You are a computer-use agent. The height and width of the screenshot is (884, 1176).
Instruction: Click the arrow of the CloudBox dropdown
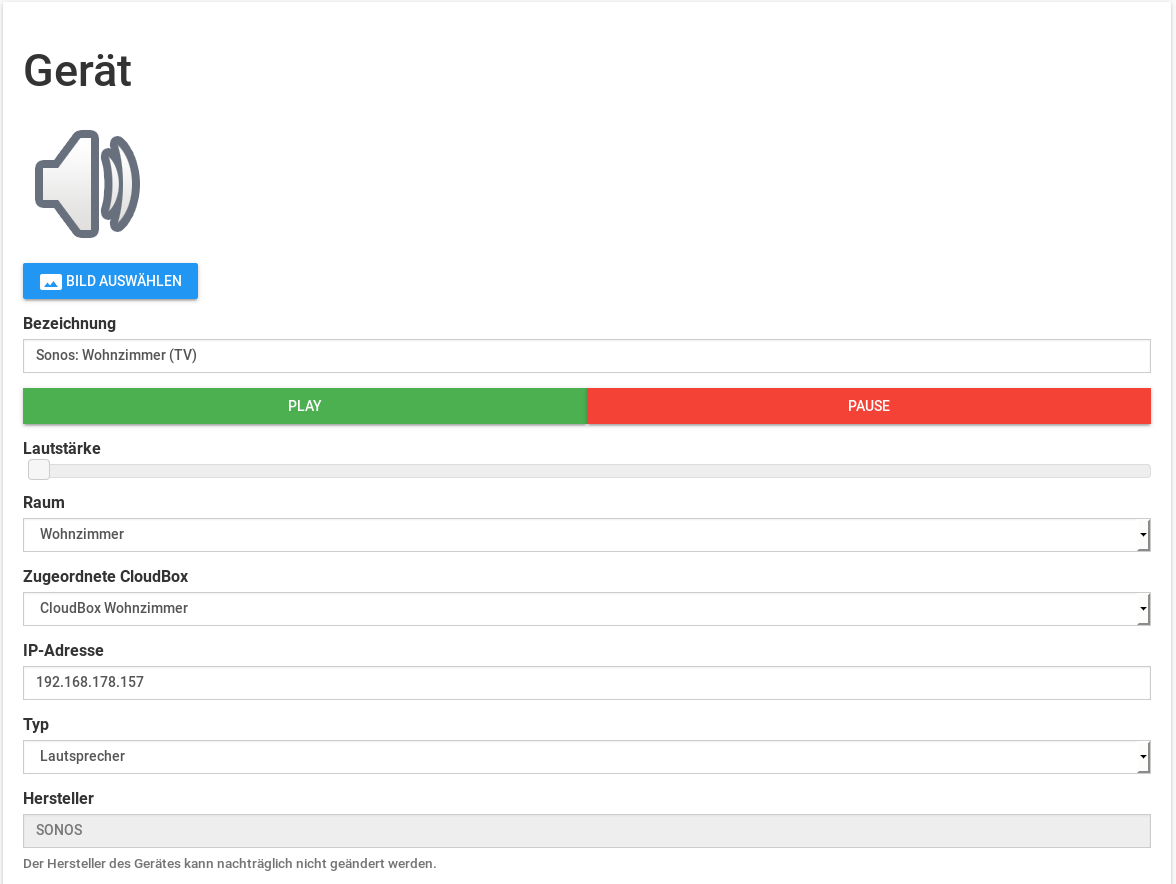(1142, 610)
